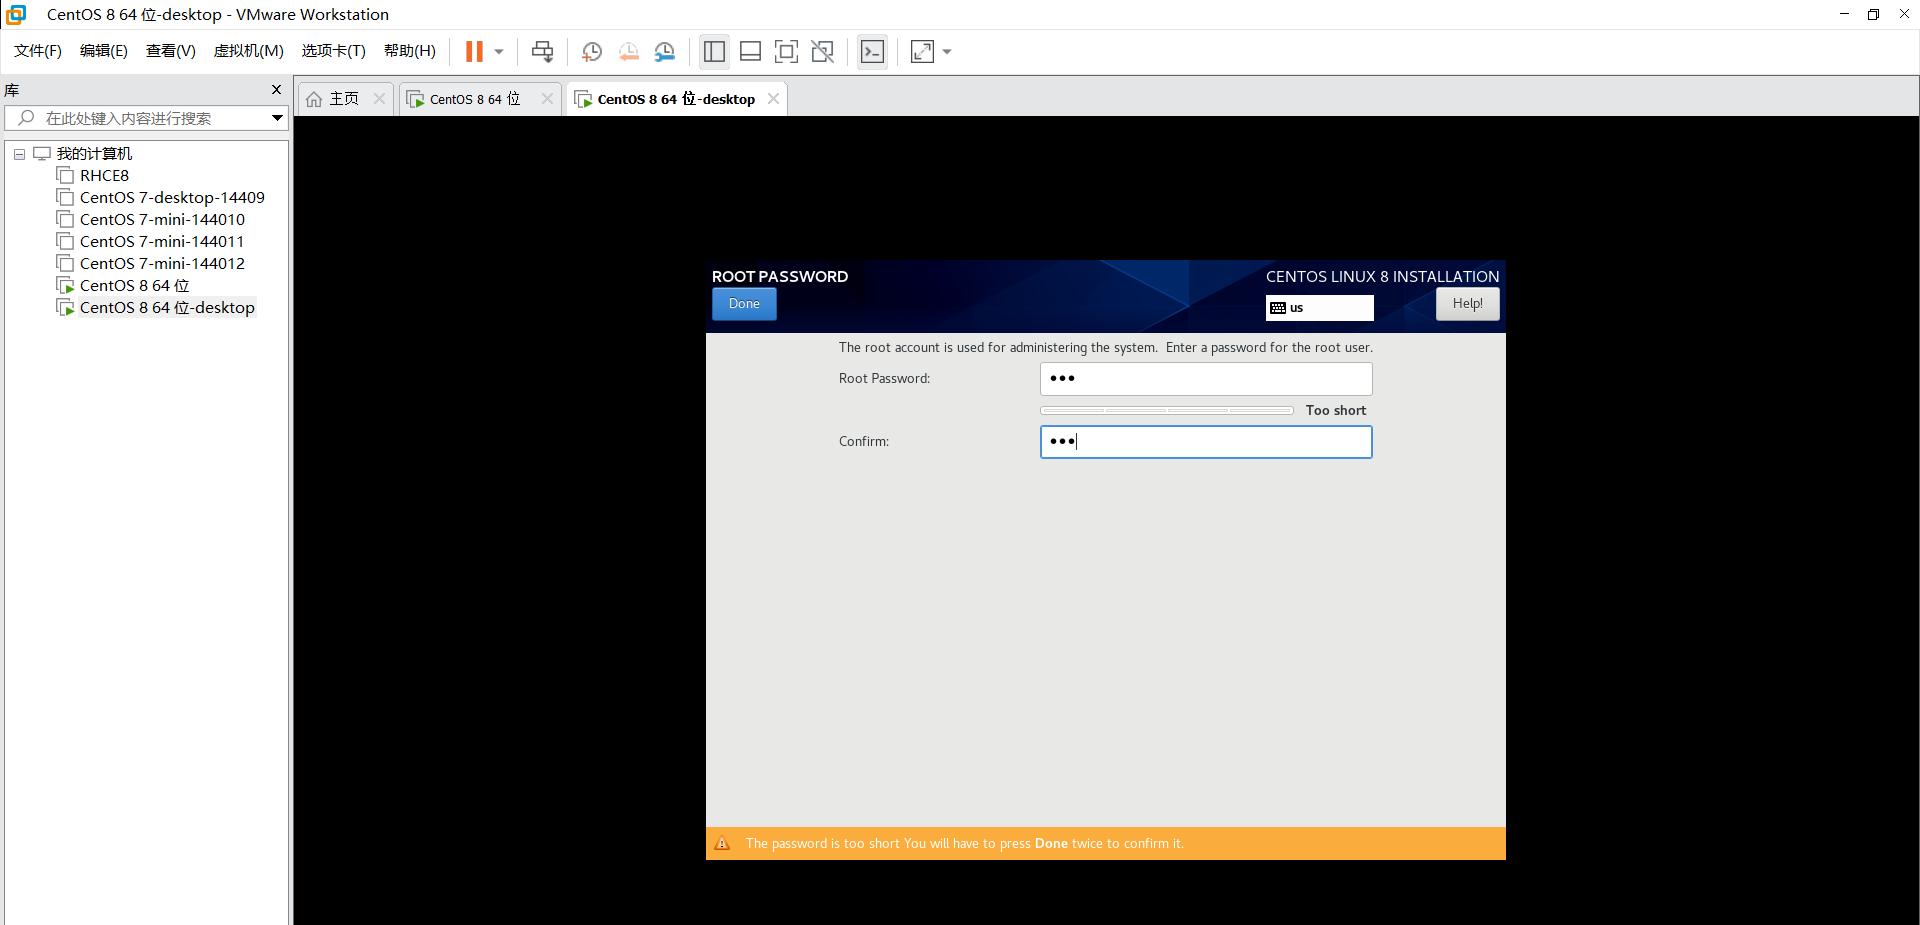Toggle the library sidebar view
The height and width of the screenshot is (925, 1920).
point(714,51)
